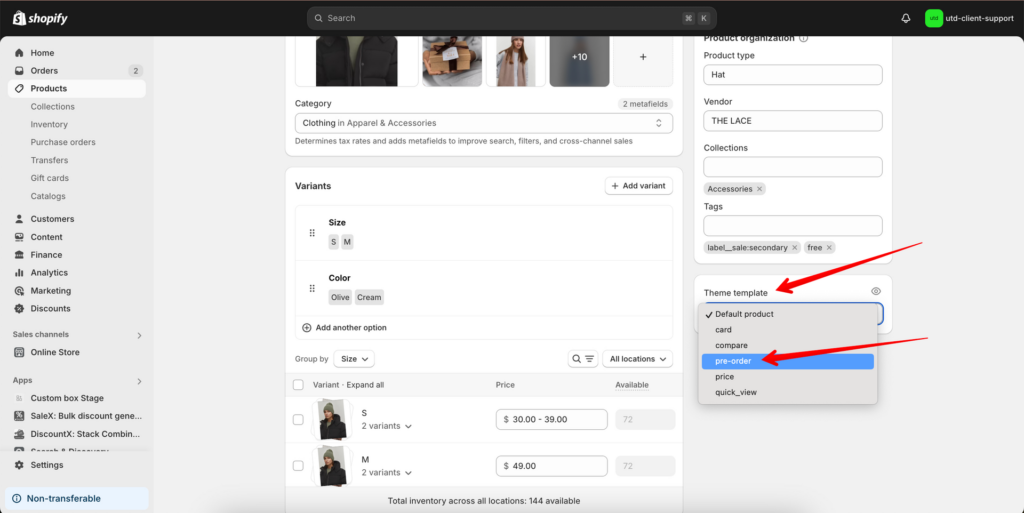Click the Add variant button
The width and height of the screenshot is (1024, 513).
click(x=638, y=186)
